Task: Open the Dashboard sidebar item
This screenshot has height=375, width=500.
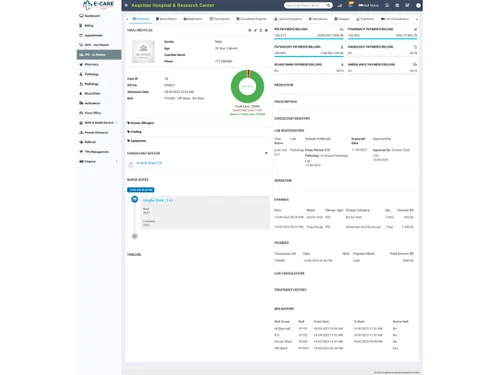Action: 99,16
